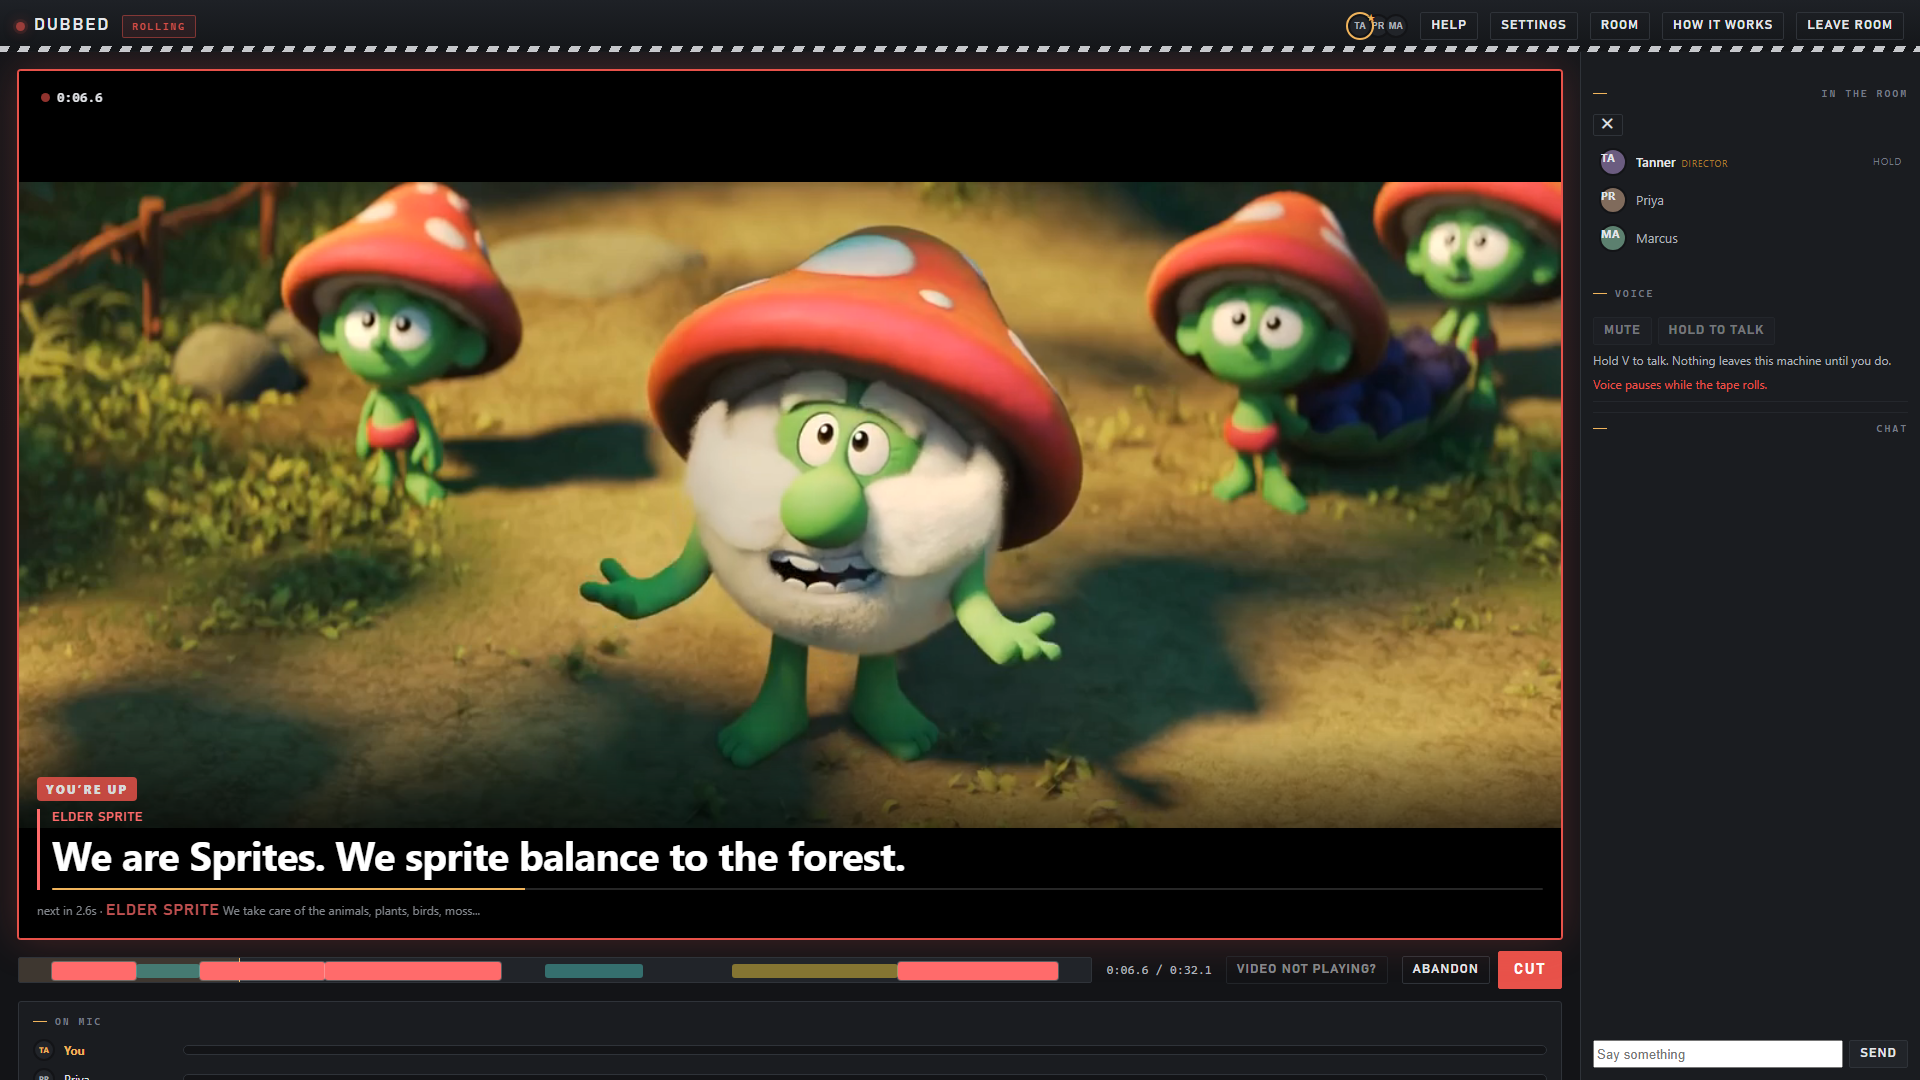Click the ELDER SPRITE character label
The width and height of the screenshot is (1920, 1080).
point(97,817)
